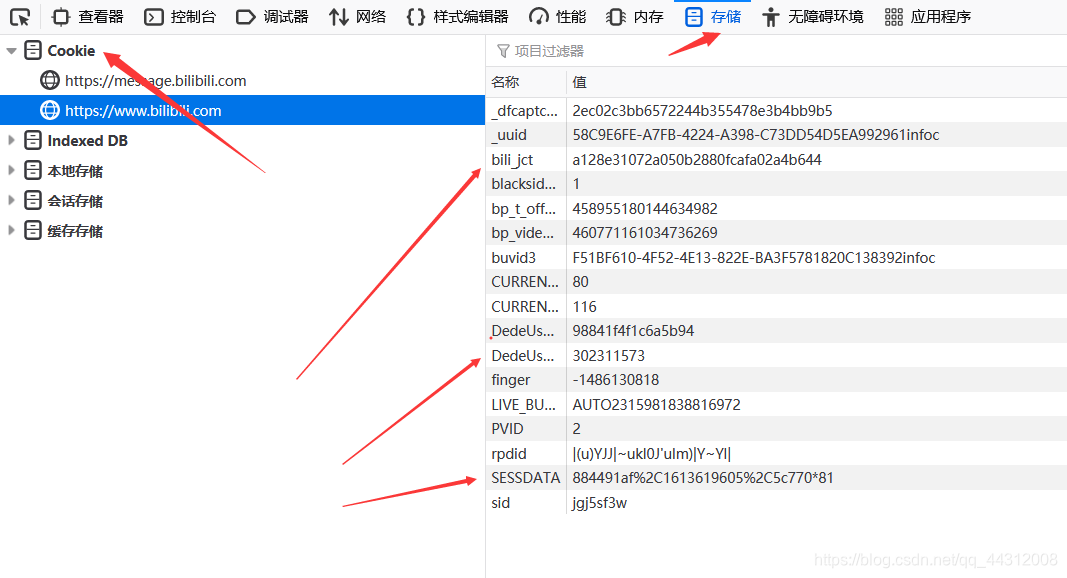This screenshot has height=578, width=1067.
Task: Click value 458955180144634982
Action: [645, 208]
